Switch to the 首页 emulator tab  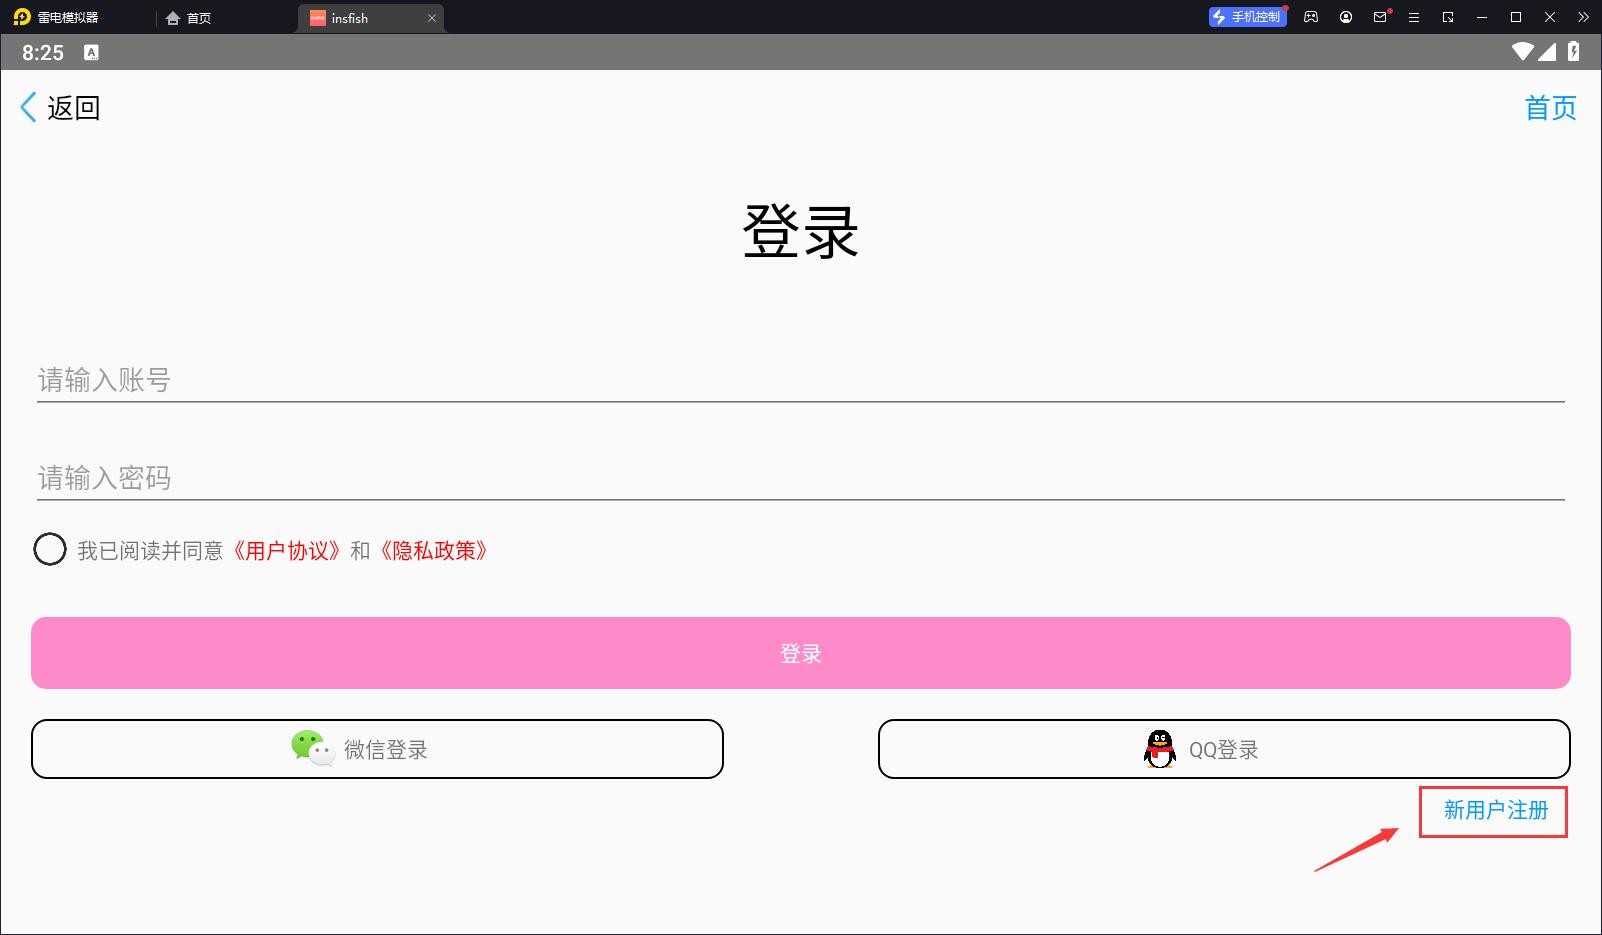click(x=189, y=18)
